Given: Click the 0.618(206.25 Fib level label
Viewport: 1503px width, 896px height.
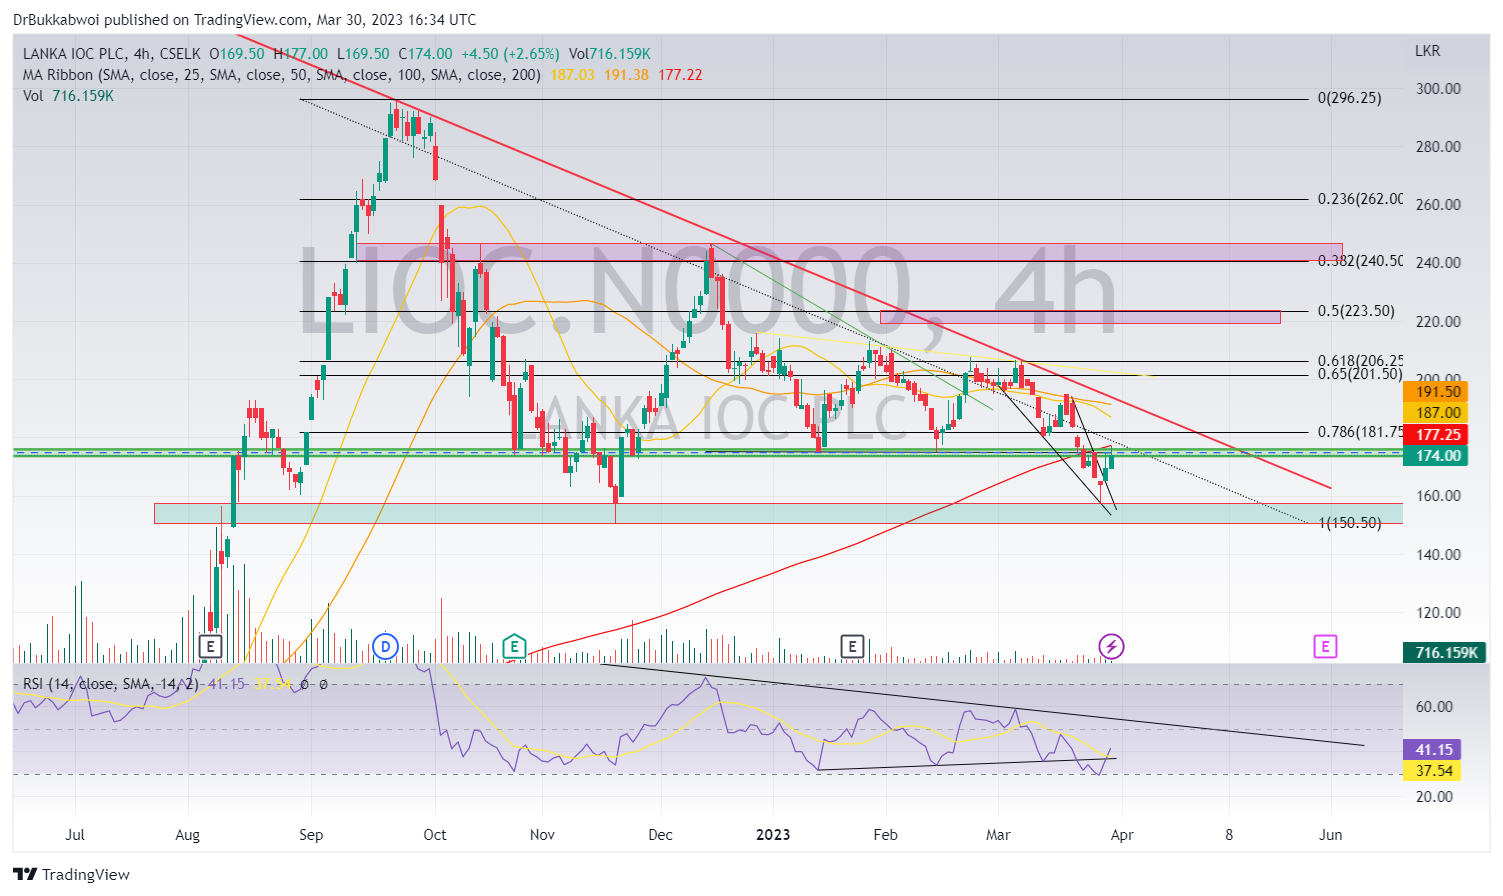Looking at the screenshot, I should pos(1360,361).
